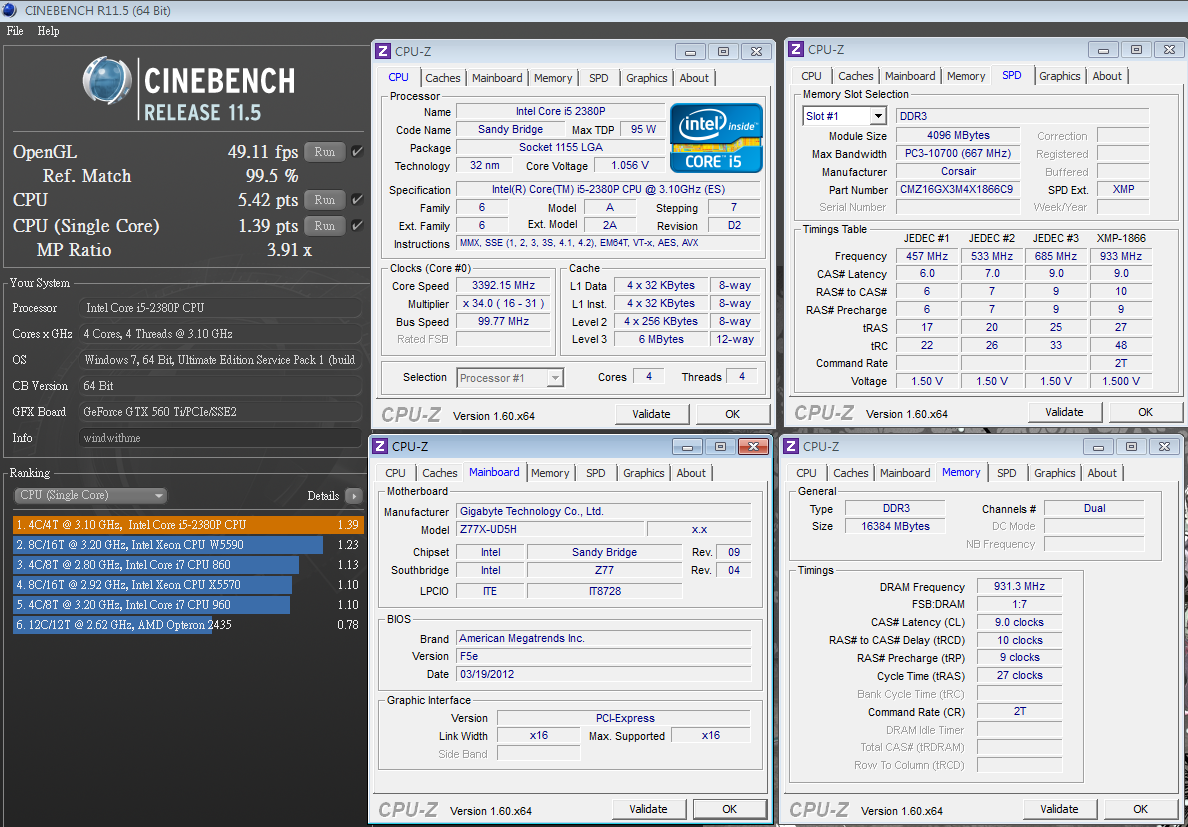Click the FSB:DRAM 1:7 value
This screenshot has width=1188, height=827.
pyautogui.click(x=1019, y=604)
